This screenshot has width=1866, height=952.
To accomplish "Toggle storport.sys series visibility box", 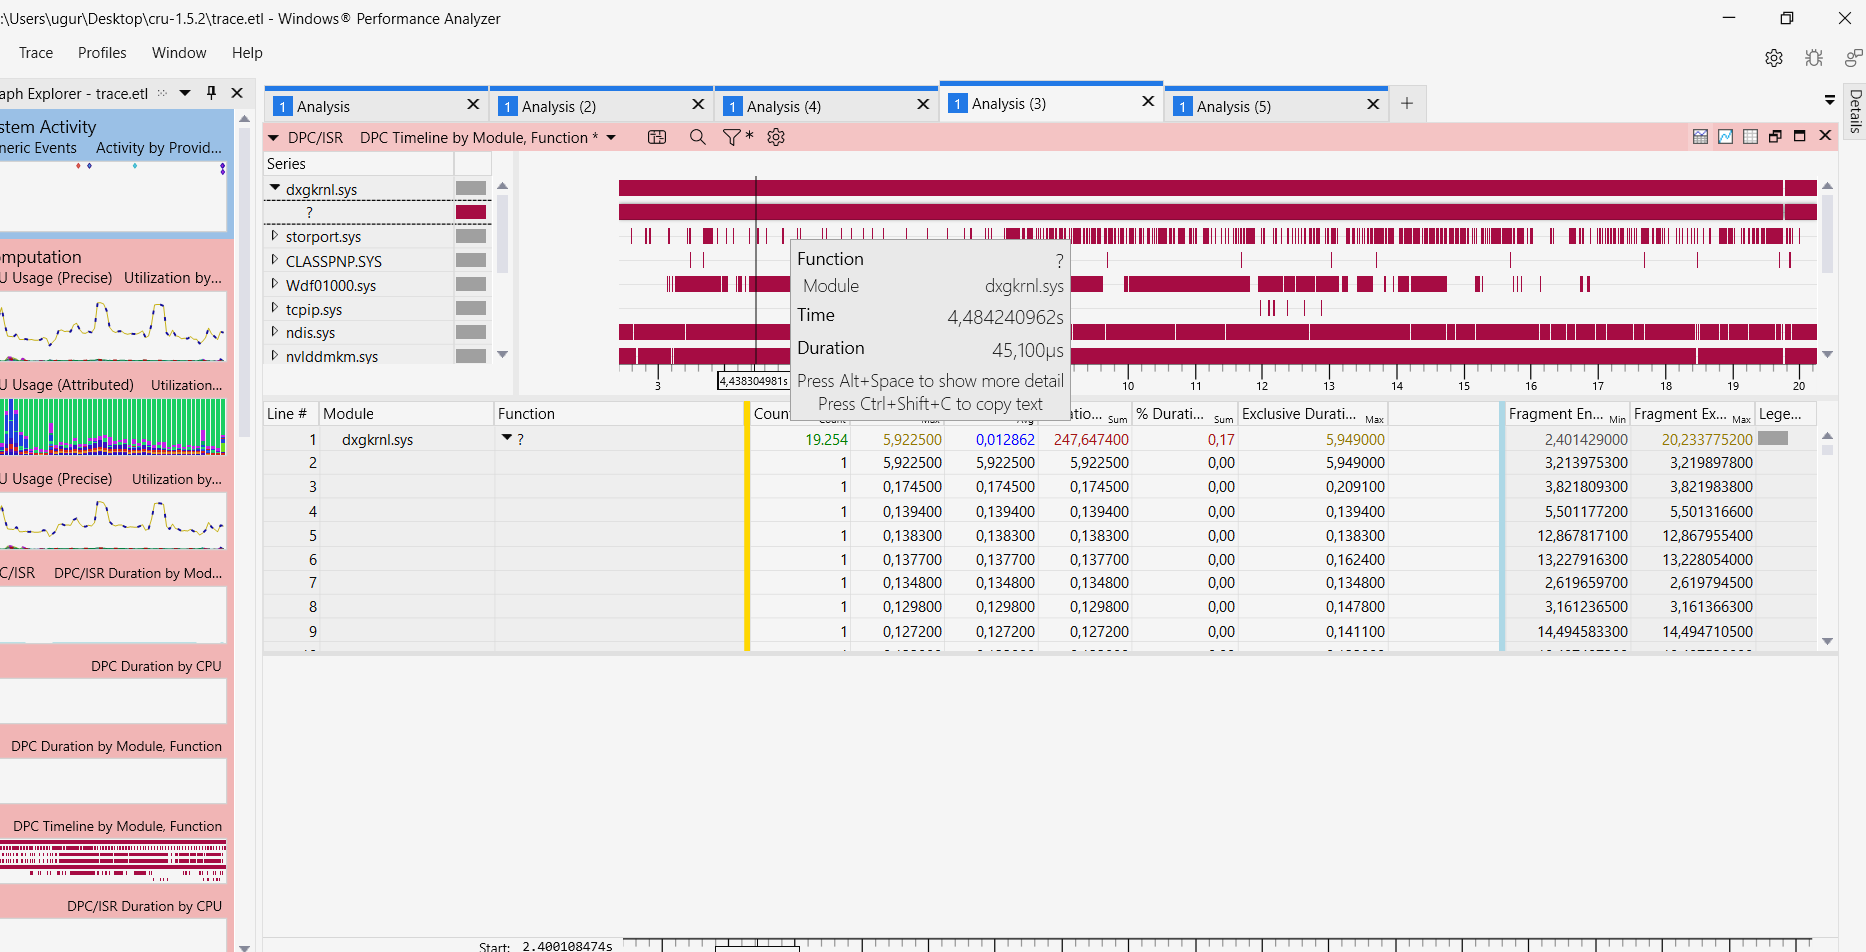I will click(x=471, y=236).
